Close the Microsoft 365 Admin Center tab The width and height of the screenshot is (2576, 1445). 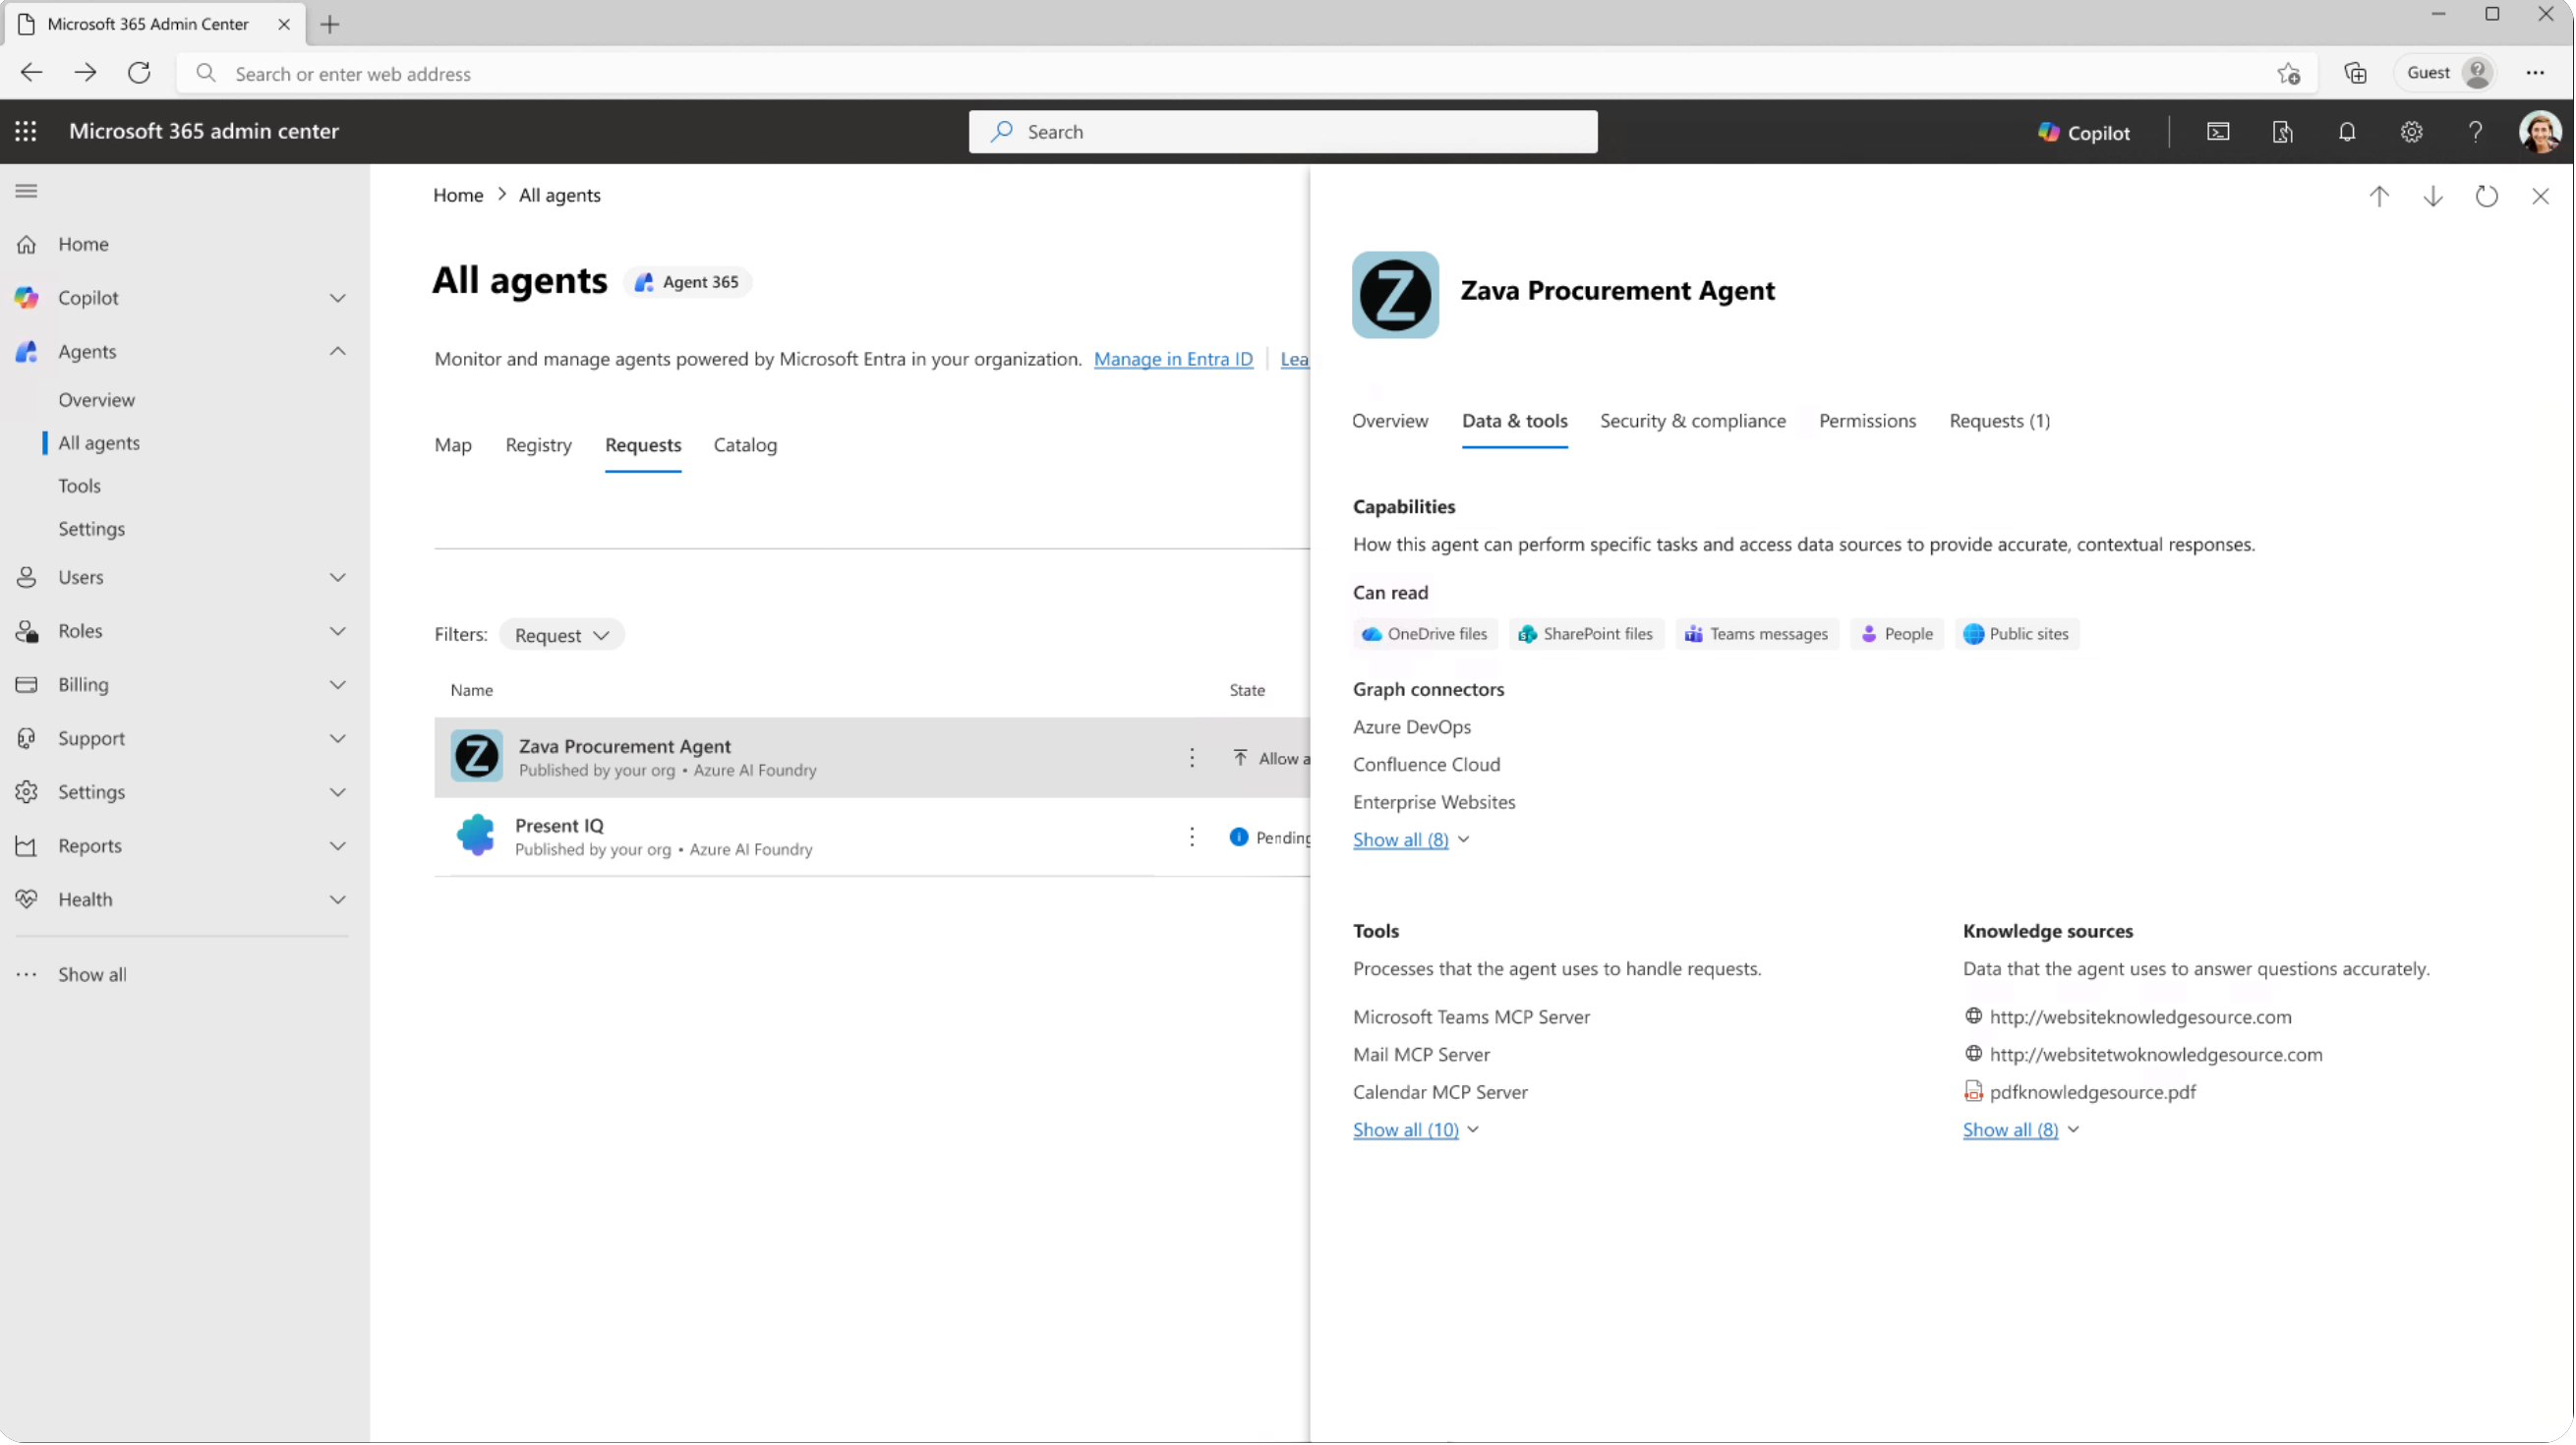click(284, 24)
